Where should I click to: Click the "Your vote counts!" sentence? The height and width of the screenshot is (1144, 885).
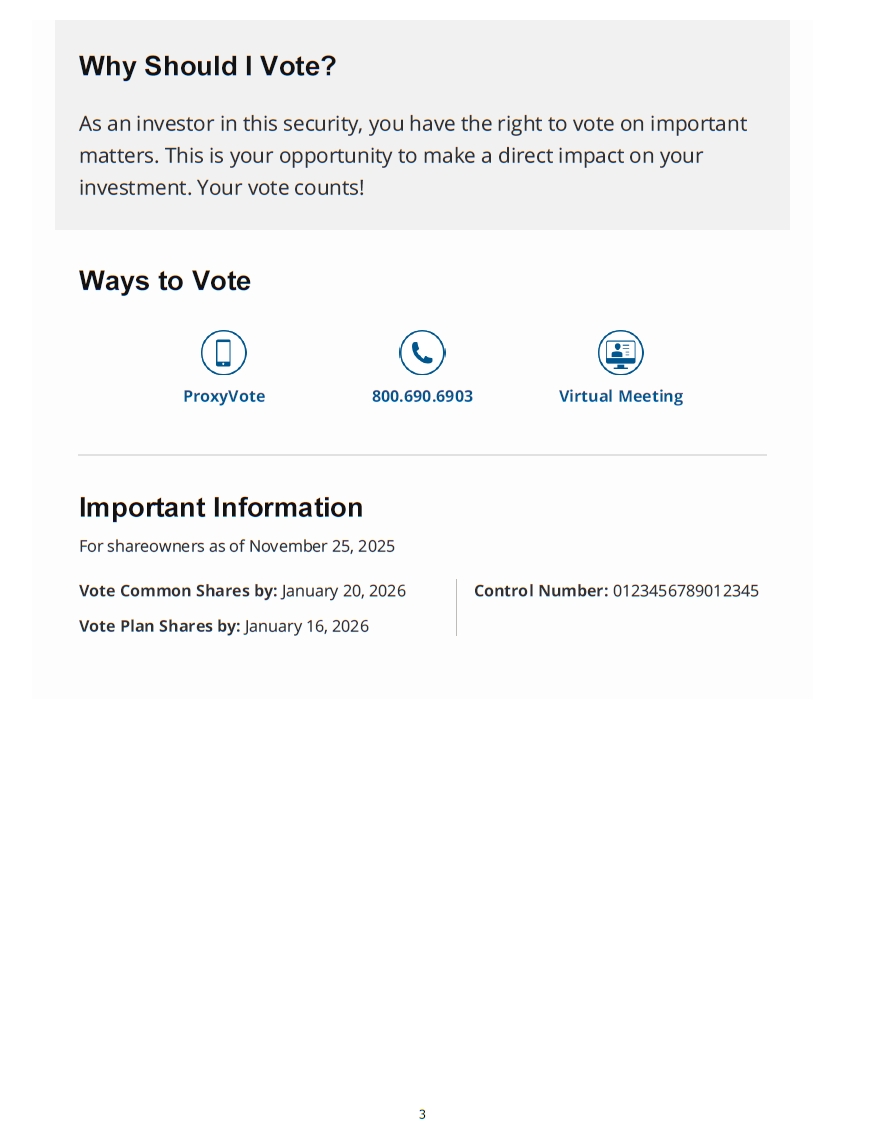[281, 187]
